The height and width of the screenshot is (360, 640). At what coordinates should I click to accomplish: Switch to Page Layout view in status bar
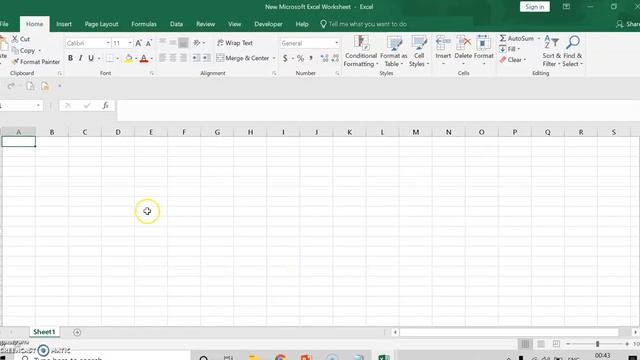(541, 344)
